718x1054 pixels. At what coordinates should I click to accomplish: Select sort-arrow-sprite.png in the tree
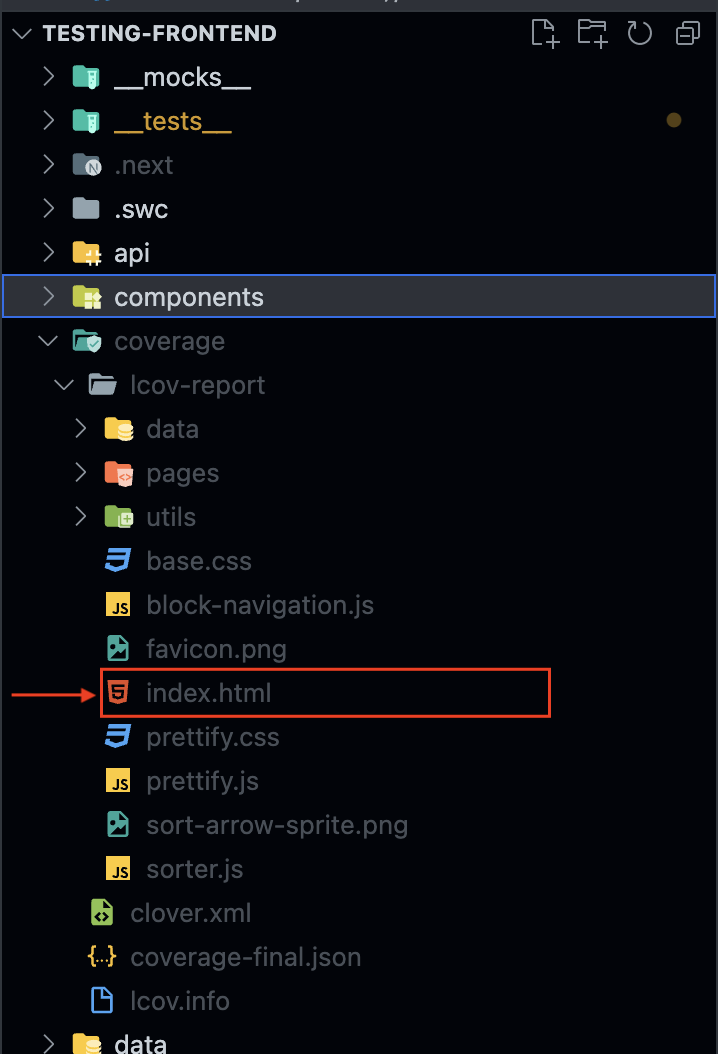tap(276, 824)
